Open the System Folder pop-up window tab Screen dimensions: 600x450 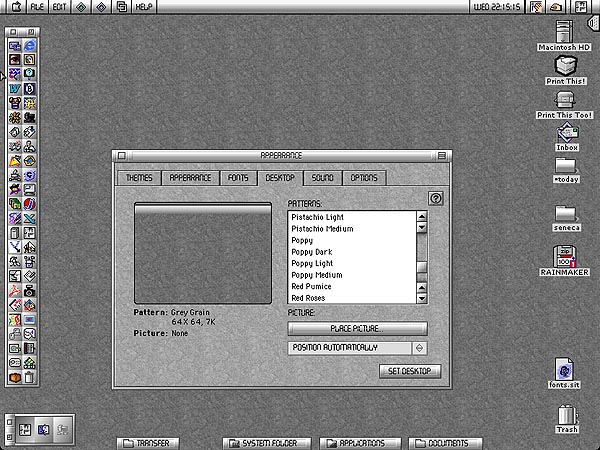263,443
